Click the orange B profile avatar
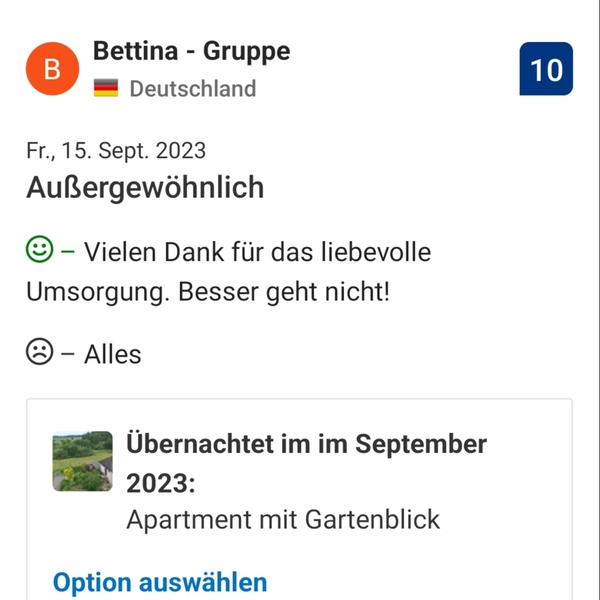The height and width of the screenshot is (600, 600). (53, 69)
